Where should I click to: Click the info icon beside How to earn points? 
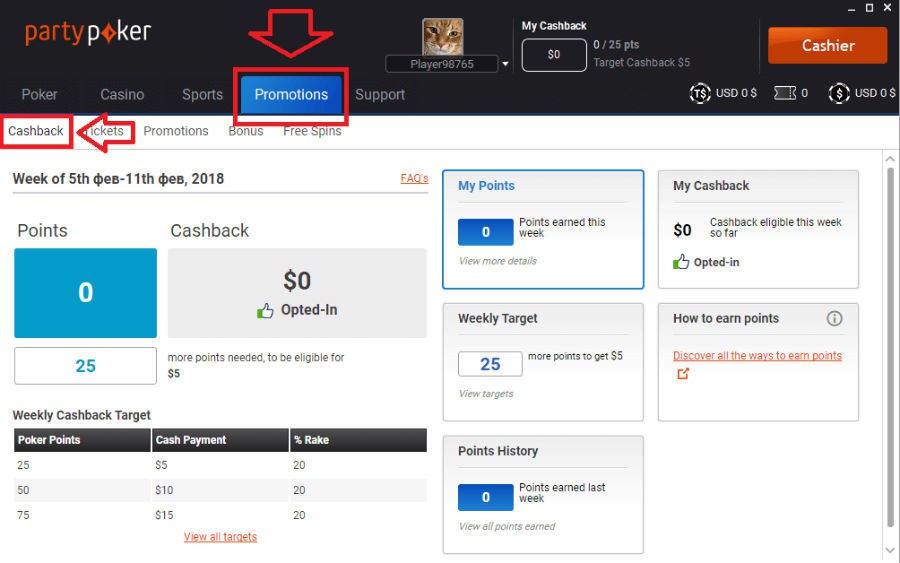tap(834, 319)
